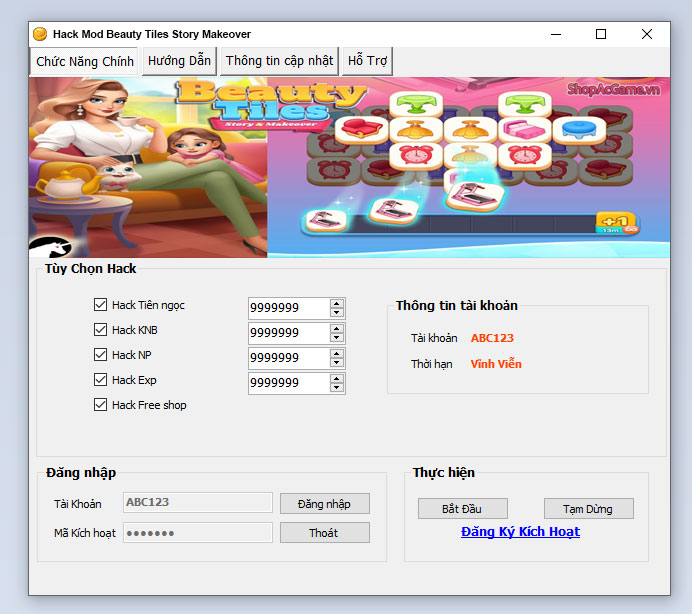Screen dimensions: 693x616
Task: Click the Thoát button
Action: coord(325,533)
